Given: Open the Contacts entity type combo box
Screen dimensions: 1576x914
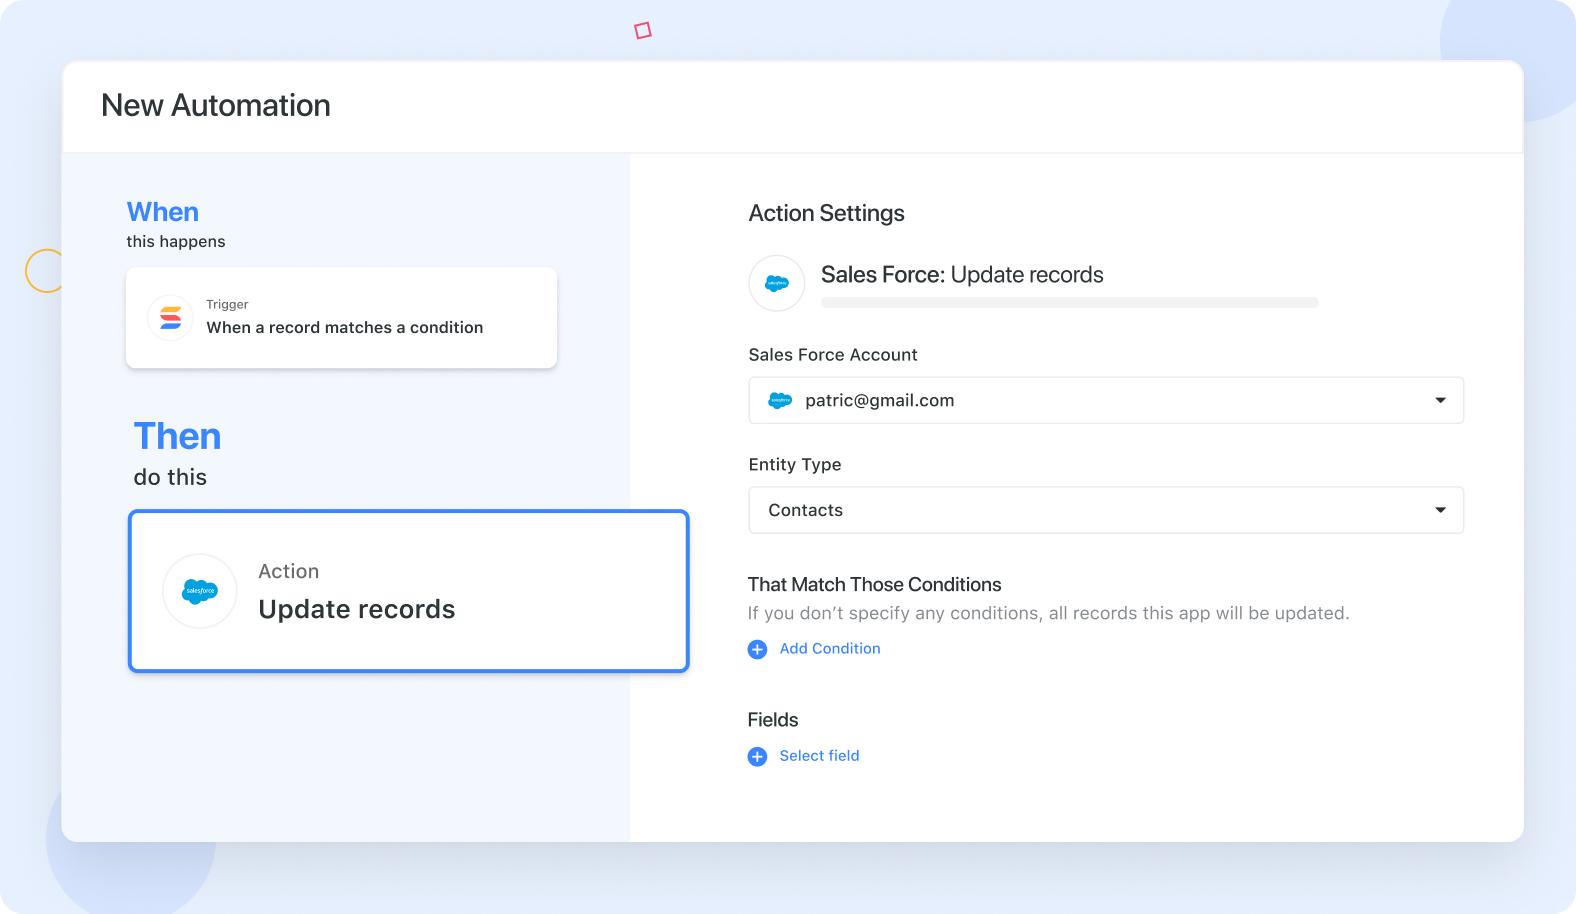Looking at the screenshot, I should [1106, 510].
